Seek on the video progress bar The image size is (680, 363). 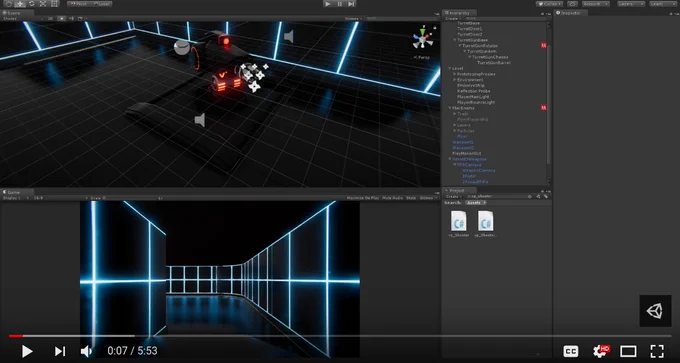[x=340, y=336]
